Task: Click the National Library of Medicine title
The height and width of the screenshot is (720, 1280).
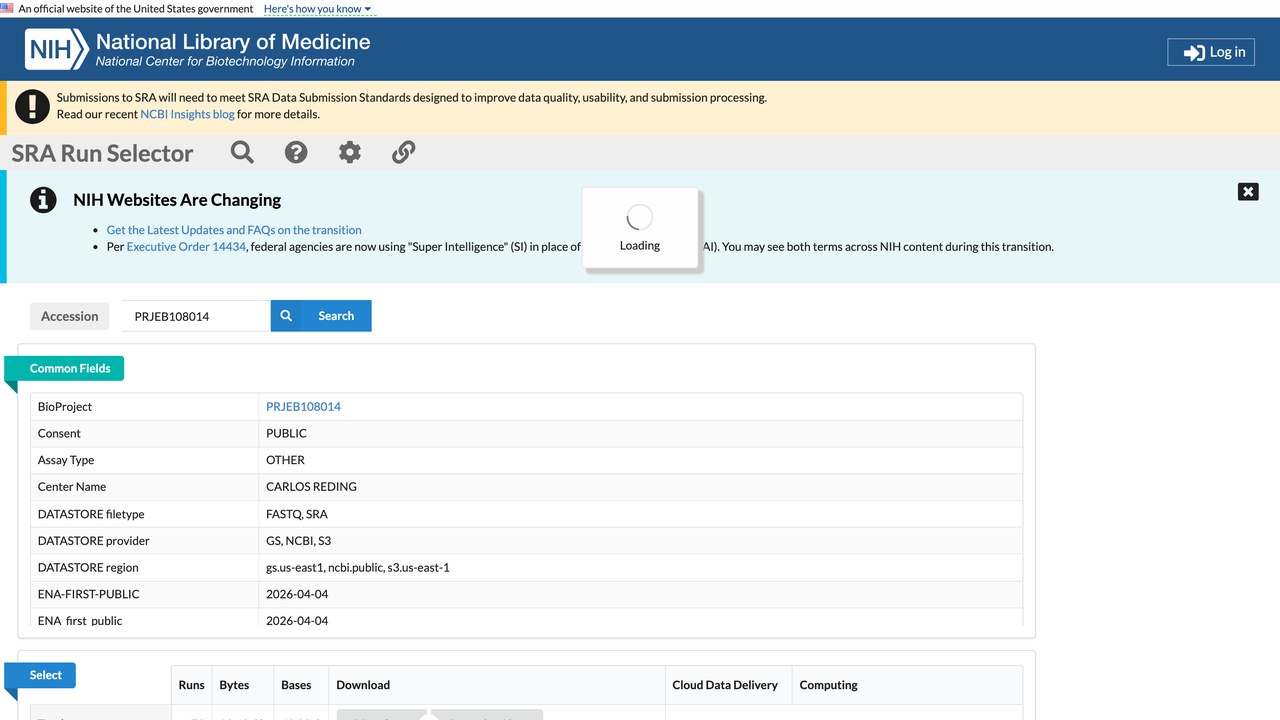Action: point(233,42)
